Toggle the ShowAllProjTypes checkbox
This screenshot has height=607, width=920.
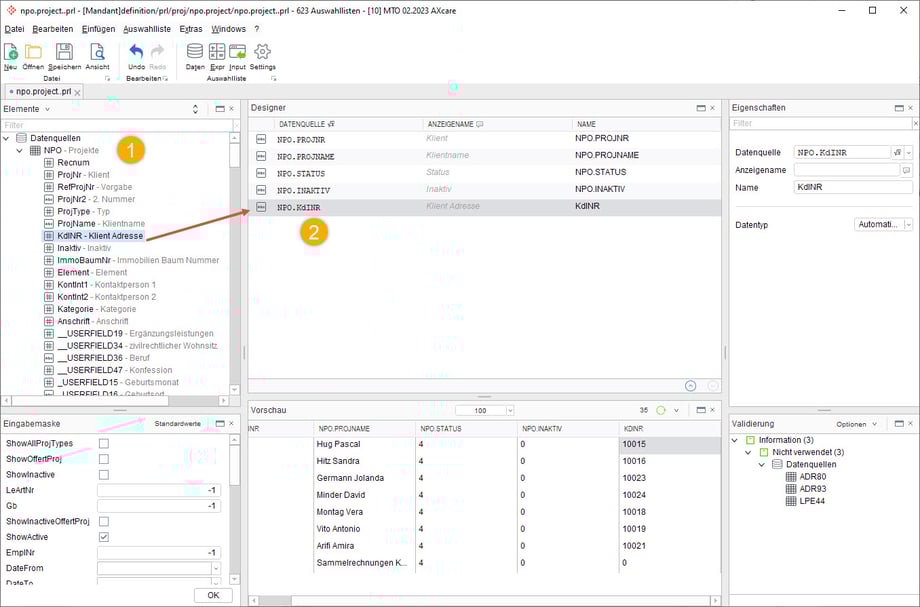point(104,443)
